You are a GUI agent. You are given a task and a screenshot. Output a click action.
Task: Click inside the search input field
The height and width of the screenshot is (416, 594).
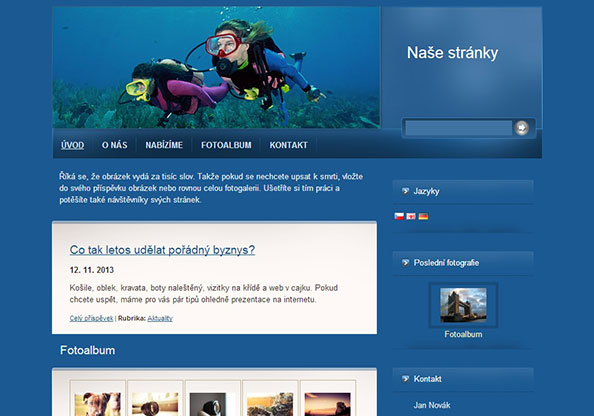tap(458, 128)
